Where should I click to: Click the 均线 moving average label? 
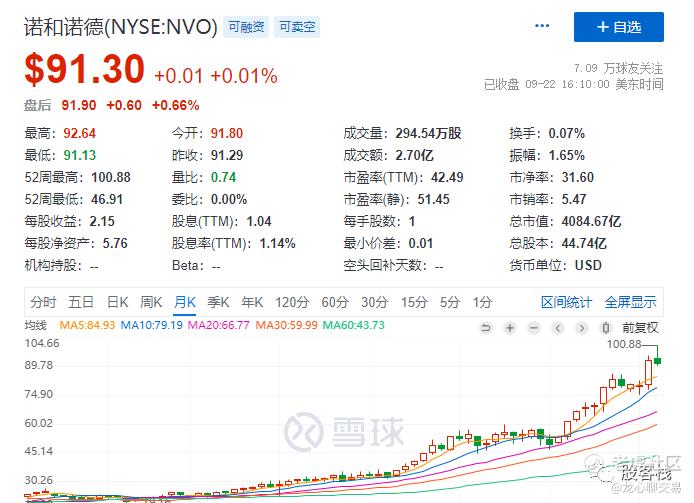pos(35,325)
